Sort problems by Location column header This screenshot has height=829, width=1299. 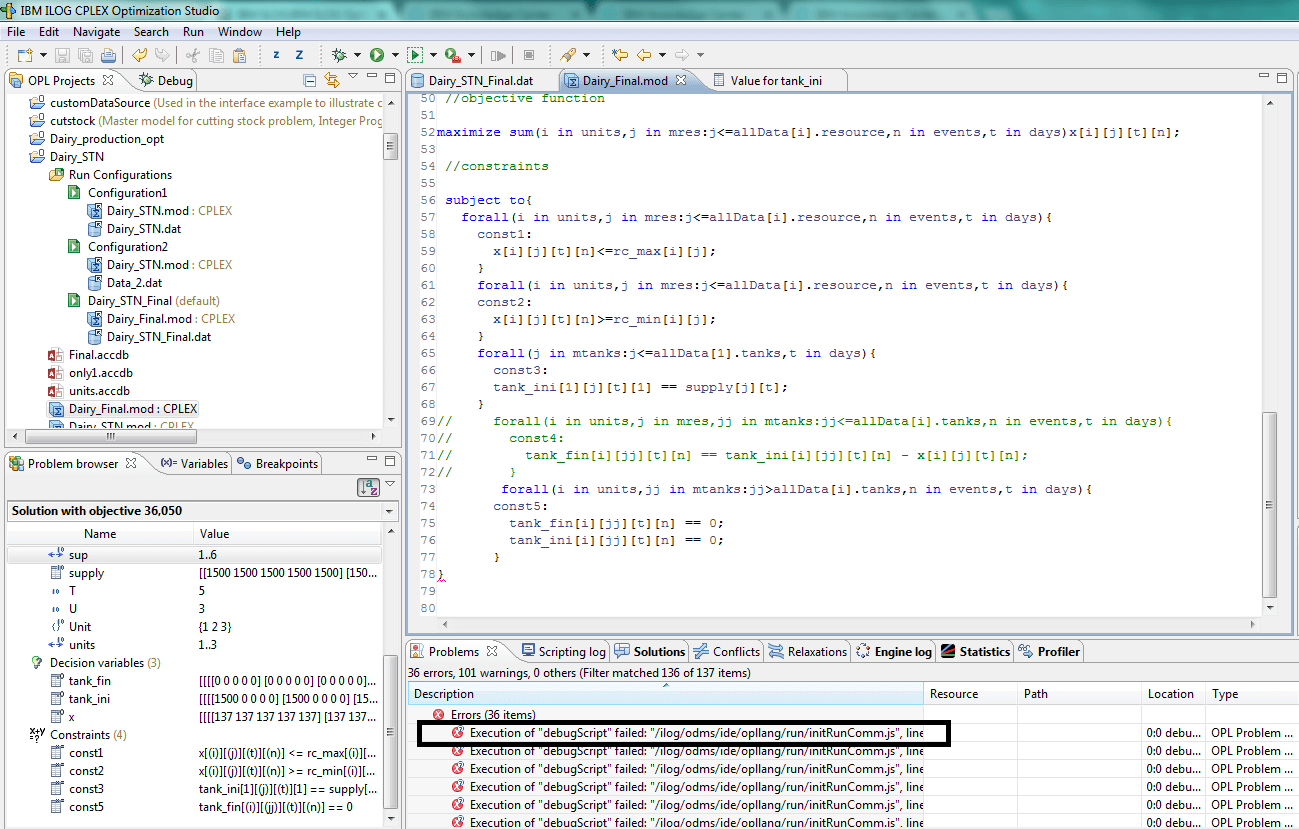[x=1173, y=693]
